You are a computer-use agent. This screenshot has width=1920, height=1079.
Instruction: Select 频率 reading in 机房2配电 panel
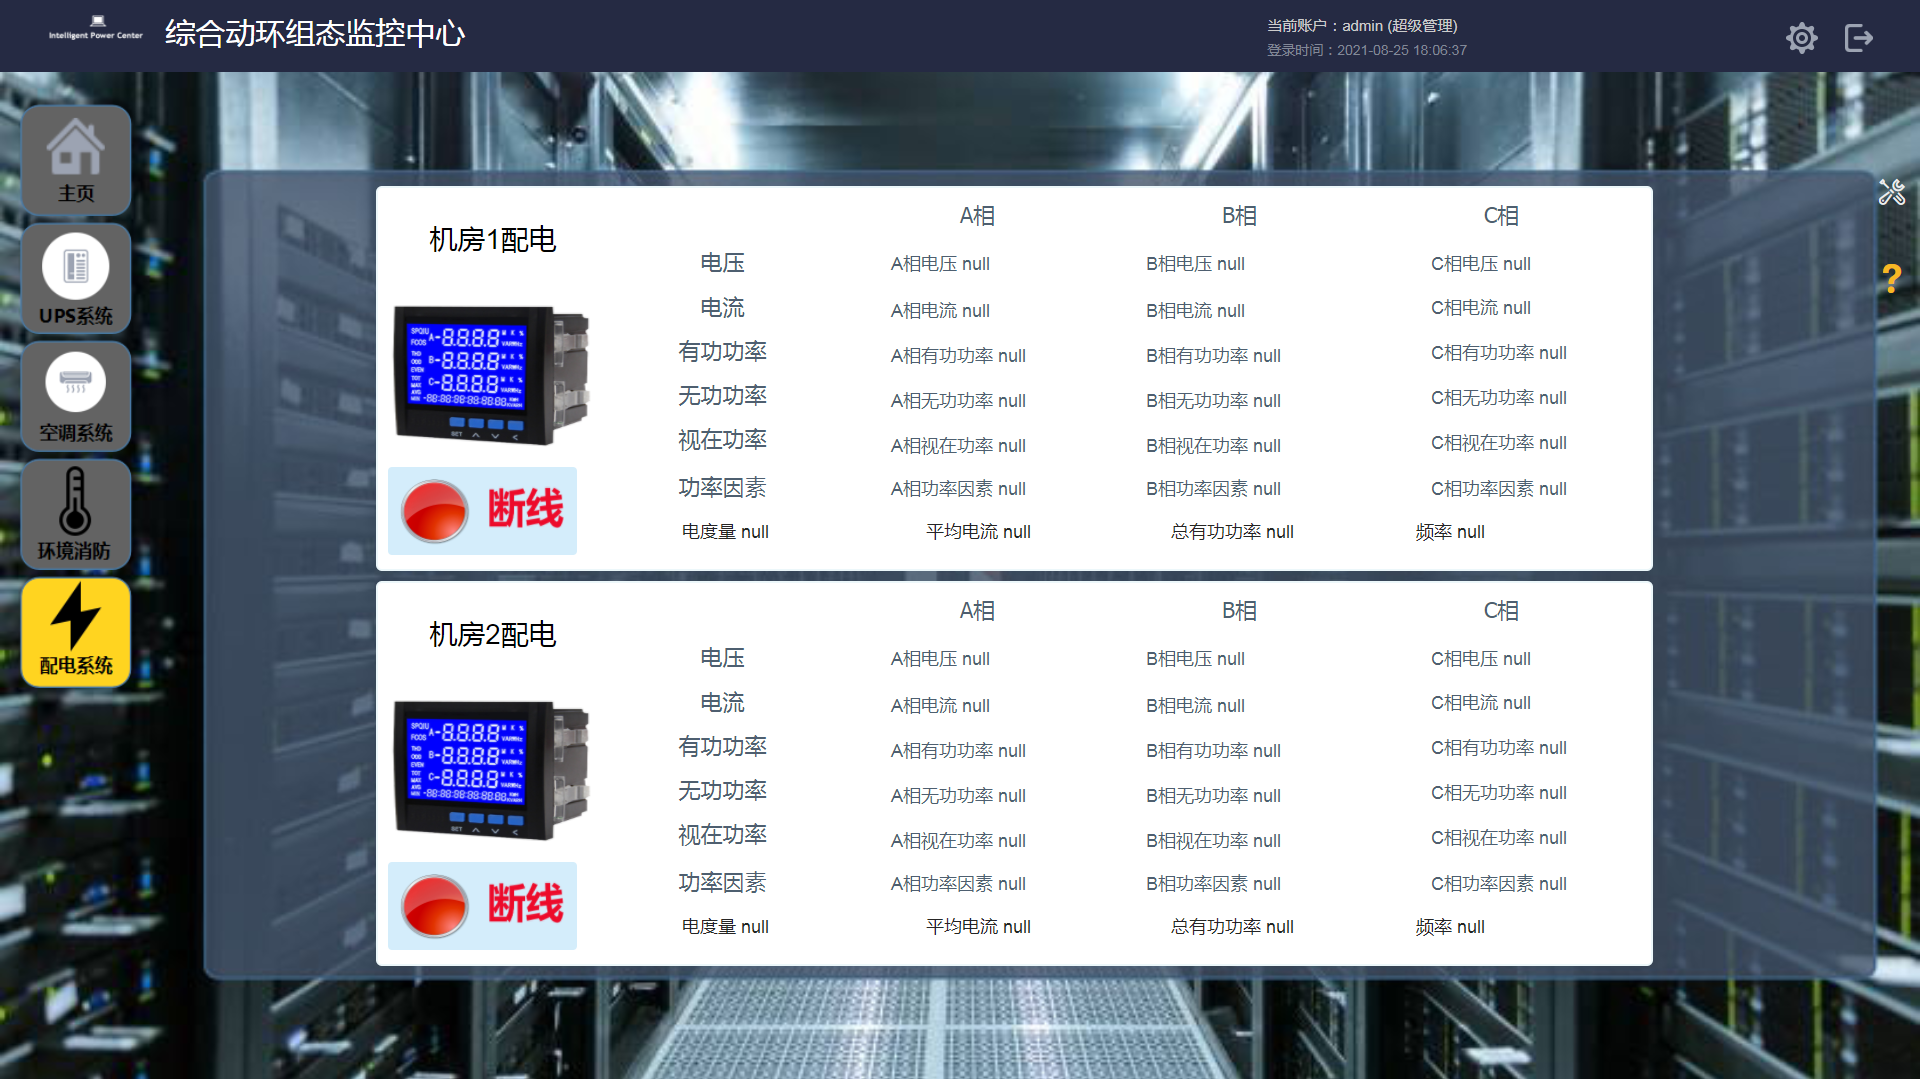point(1449,927)
